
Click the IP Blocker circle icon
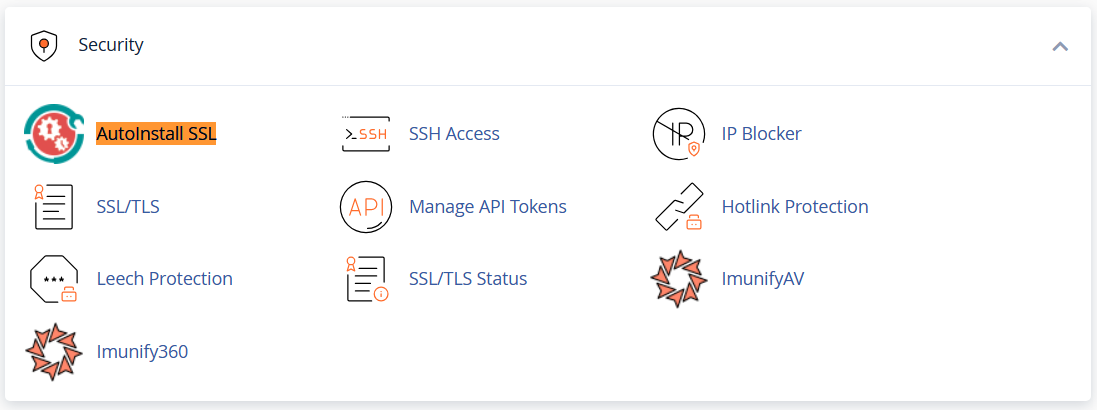(678, 134)
